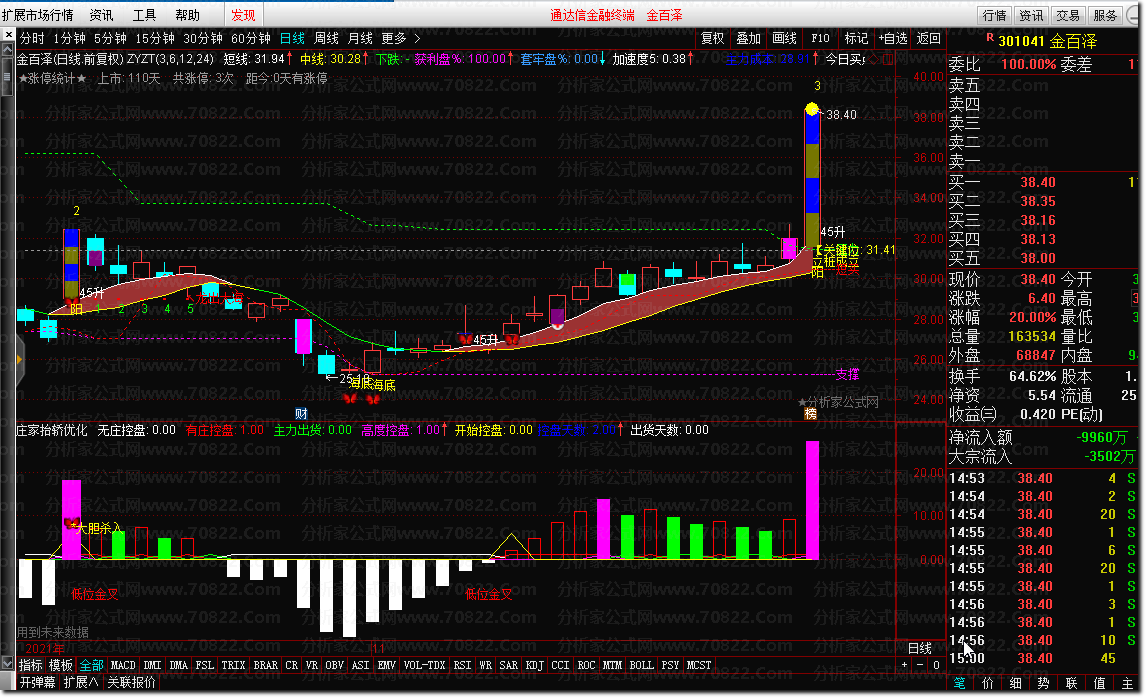Open the 工具 menu
This screenshot has height=698, width=1147.
[x=144, y=15]
